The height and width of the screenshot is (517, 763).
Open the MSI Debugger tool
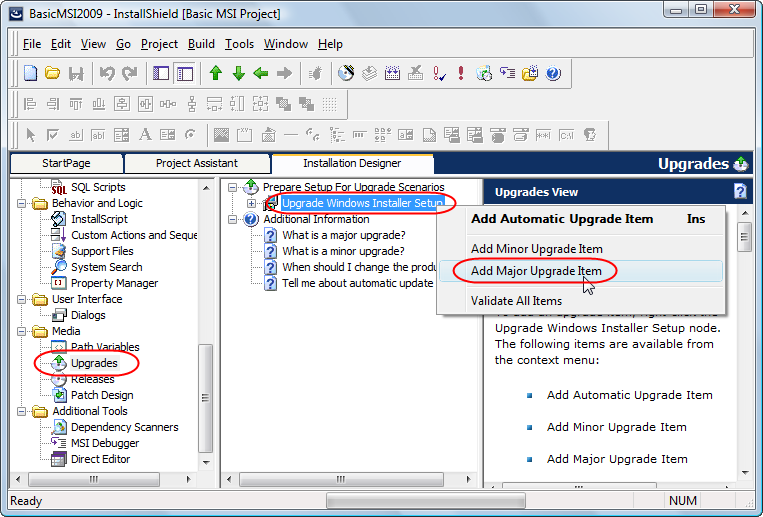pyautogui.click(x=104, y=443)
